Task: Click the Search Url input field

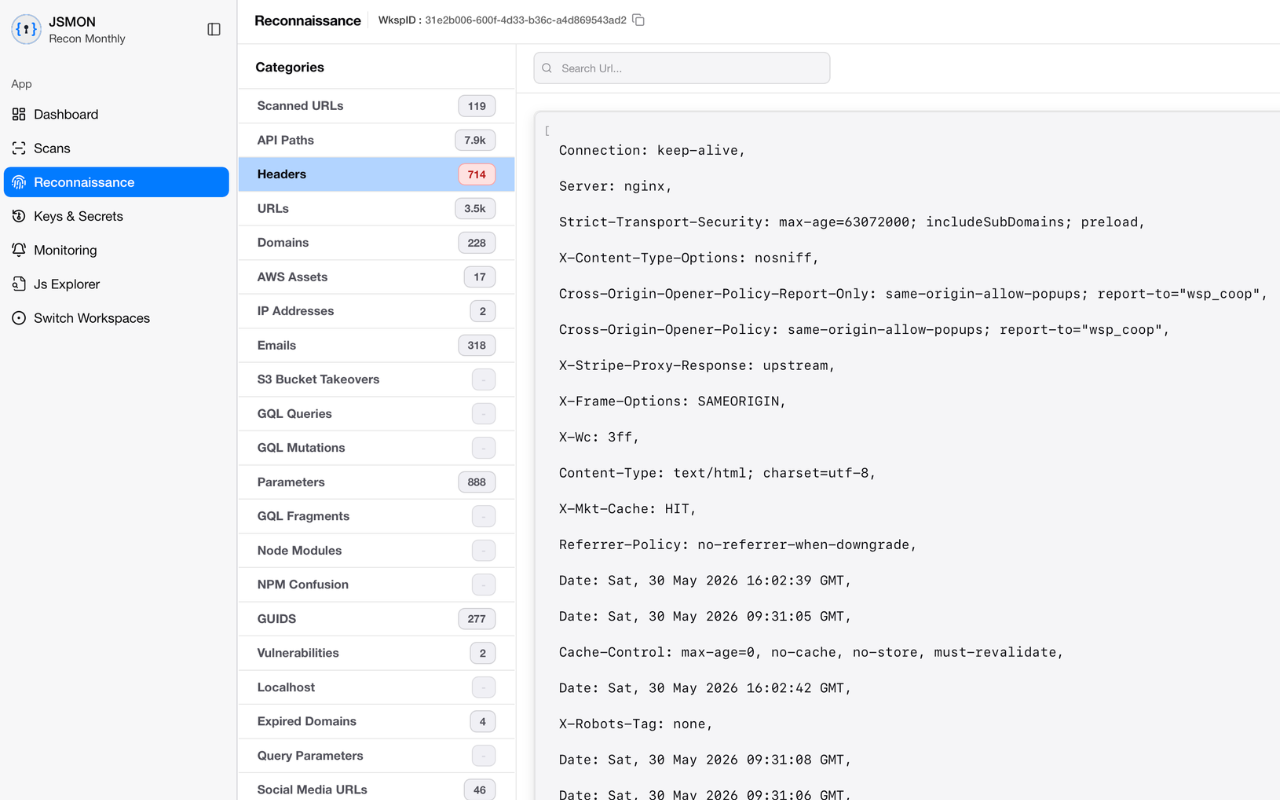Action: pyautogui.click(x=682, y=68)
